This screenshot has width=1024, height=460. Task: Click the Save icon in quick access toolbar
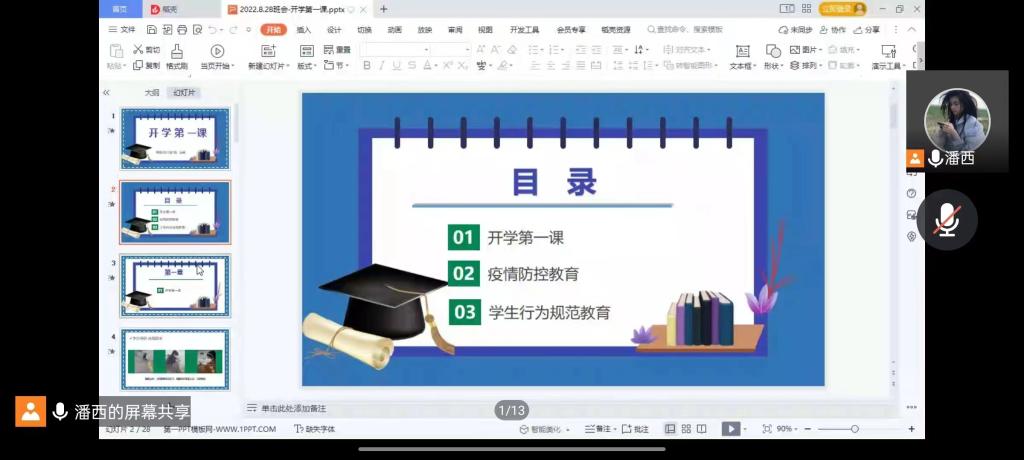click(151, 30)
